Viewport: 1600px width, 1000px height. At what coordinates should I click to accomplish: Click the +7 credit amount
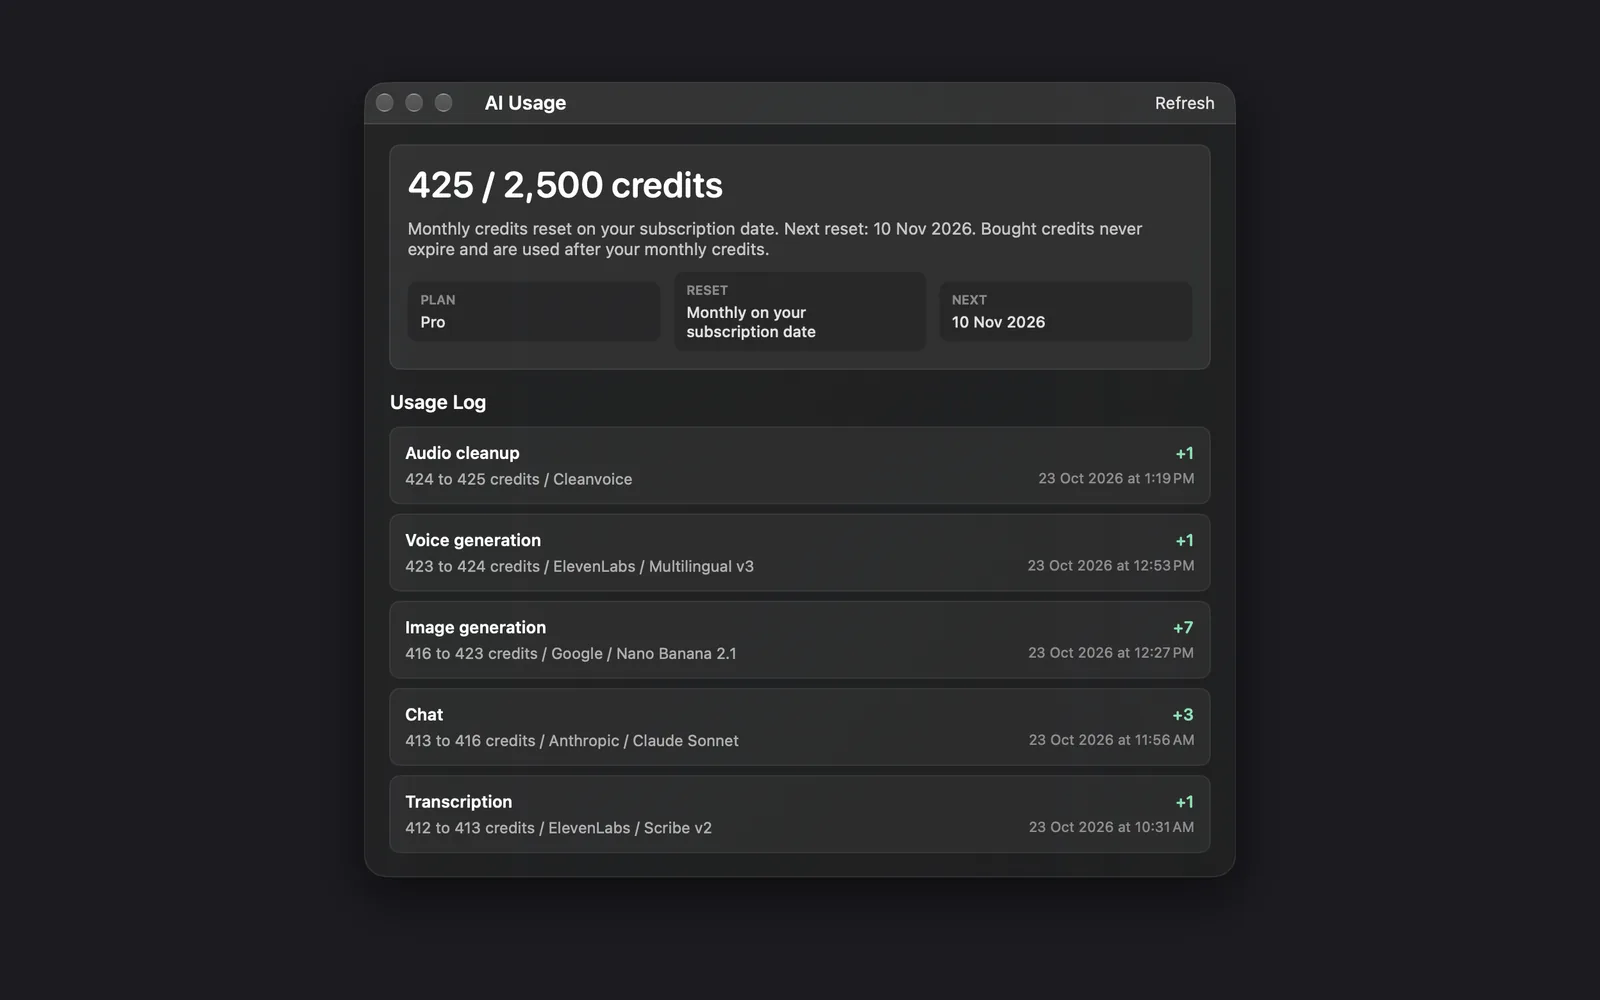[1183, 627]
